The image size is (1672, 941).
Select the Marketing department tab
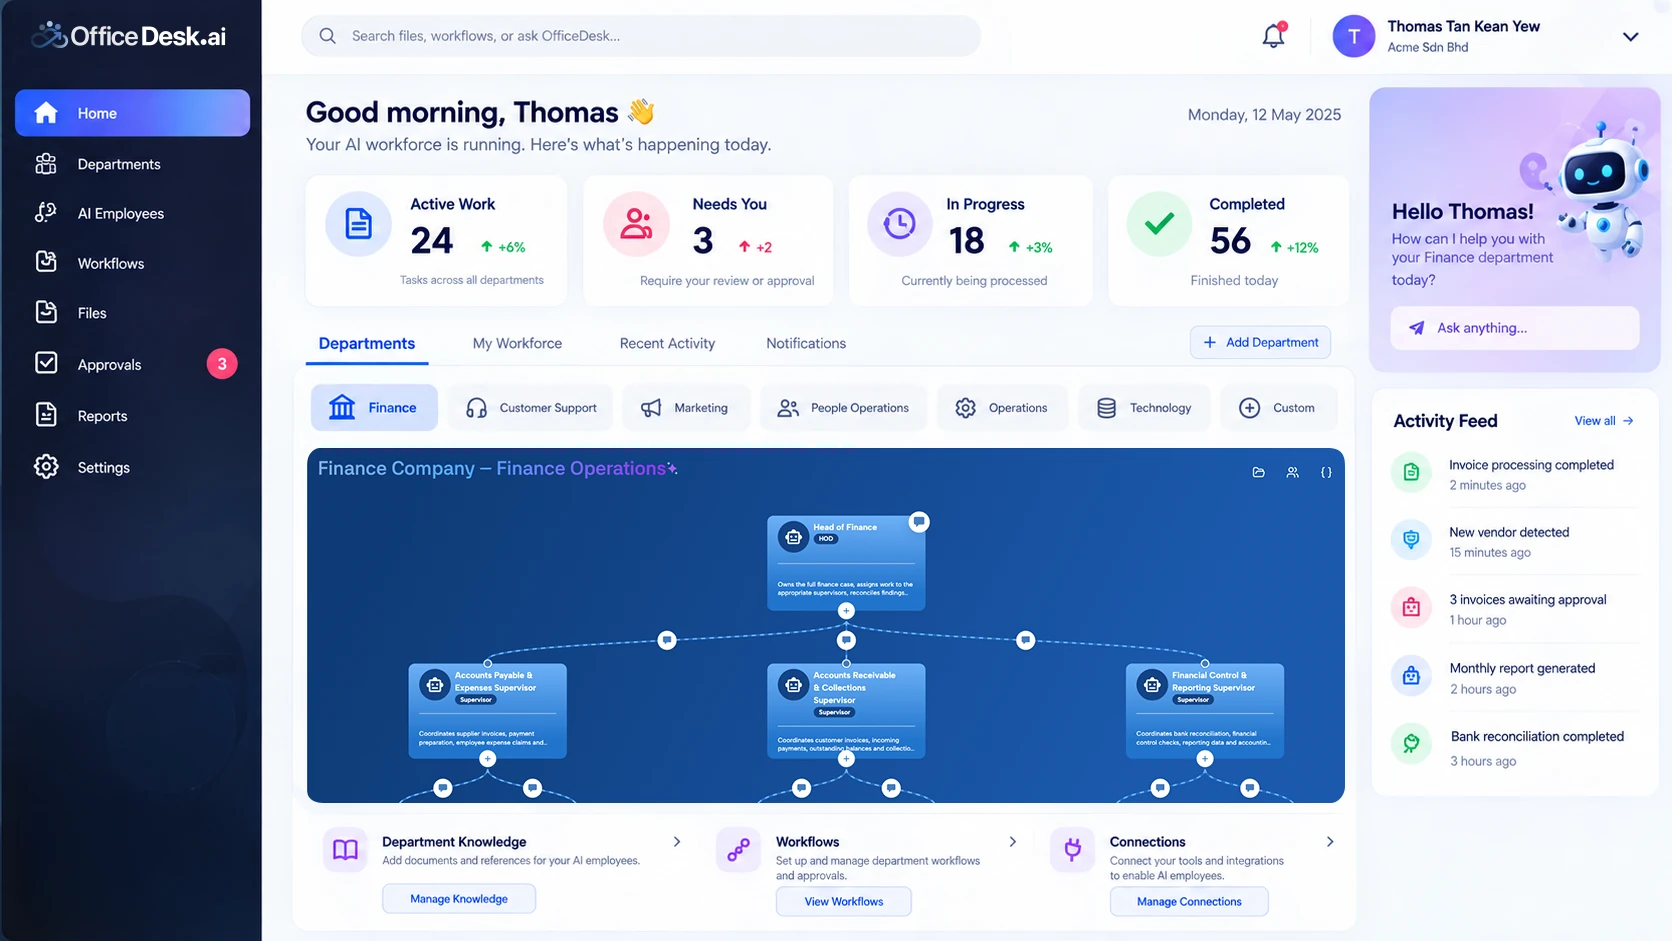point(686,408)
